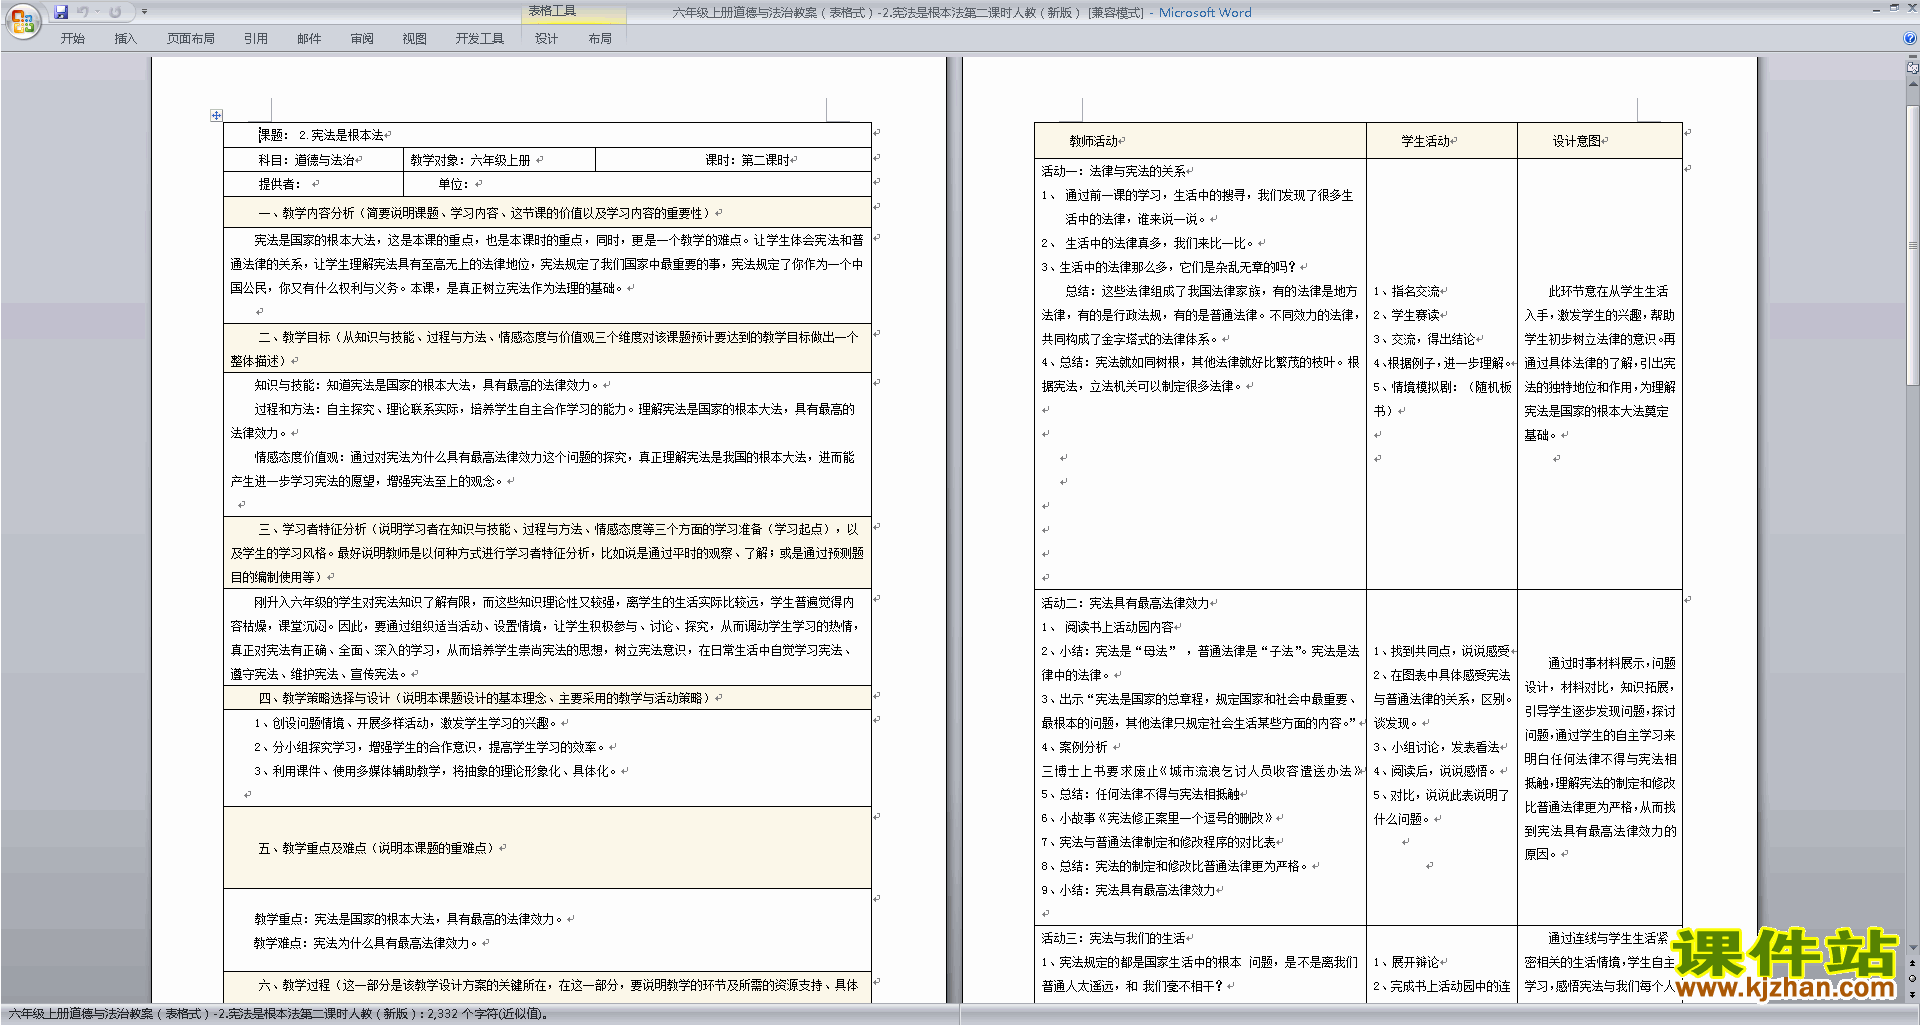Click the 教学对象: 六年级上册 cell
This screenshot has height=1025, width=1920.
[x=499, y=160]
